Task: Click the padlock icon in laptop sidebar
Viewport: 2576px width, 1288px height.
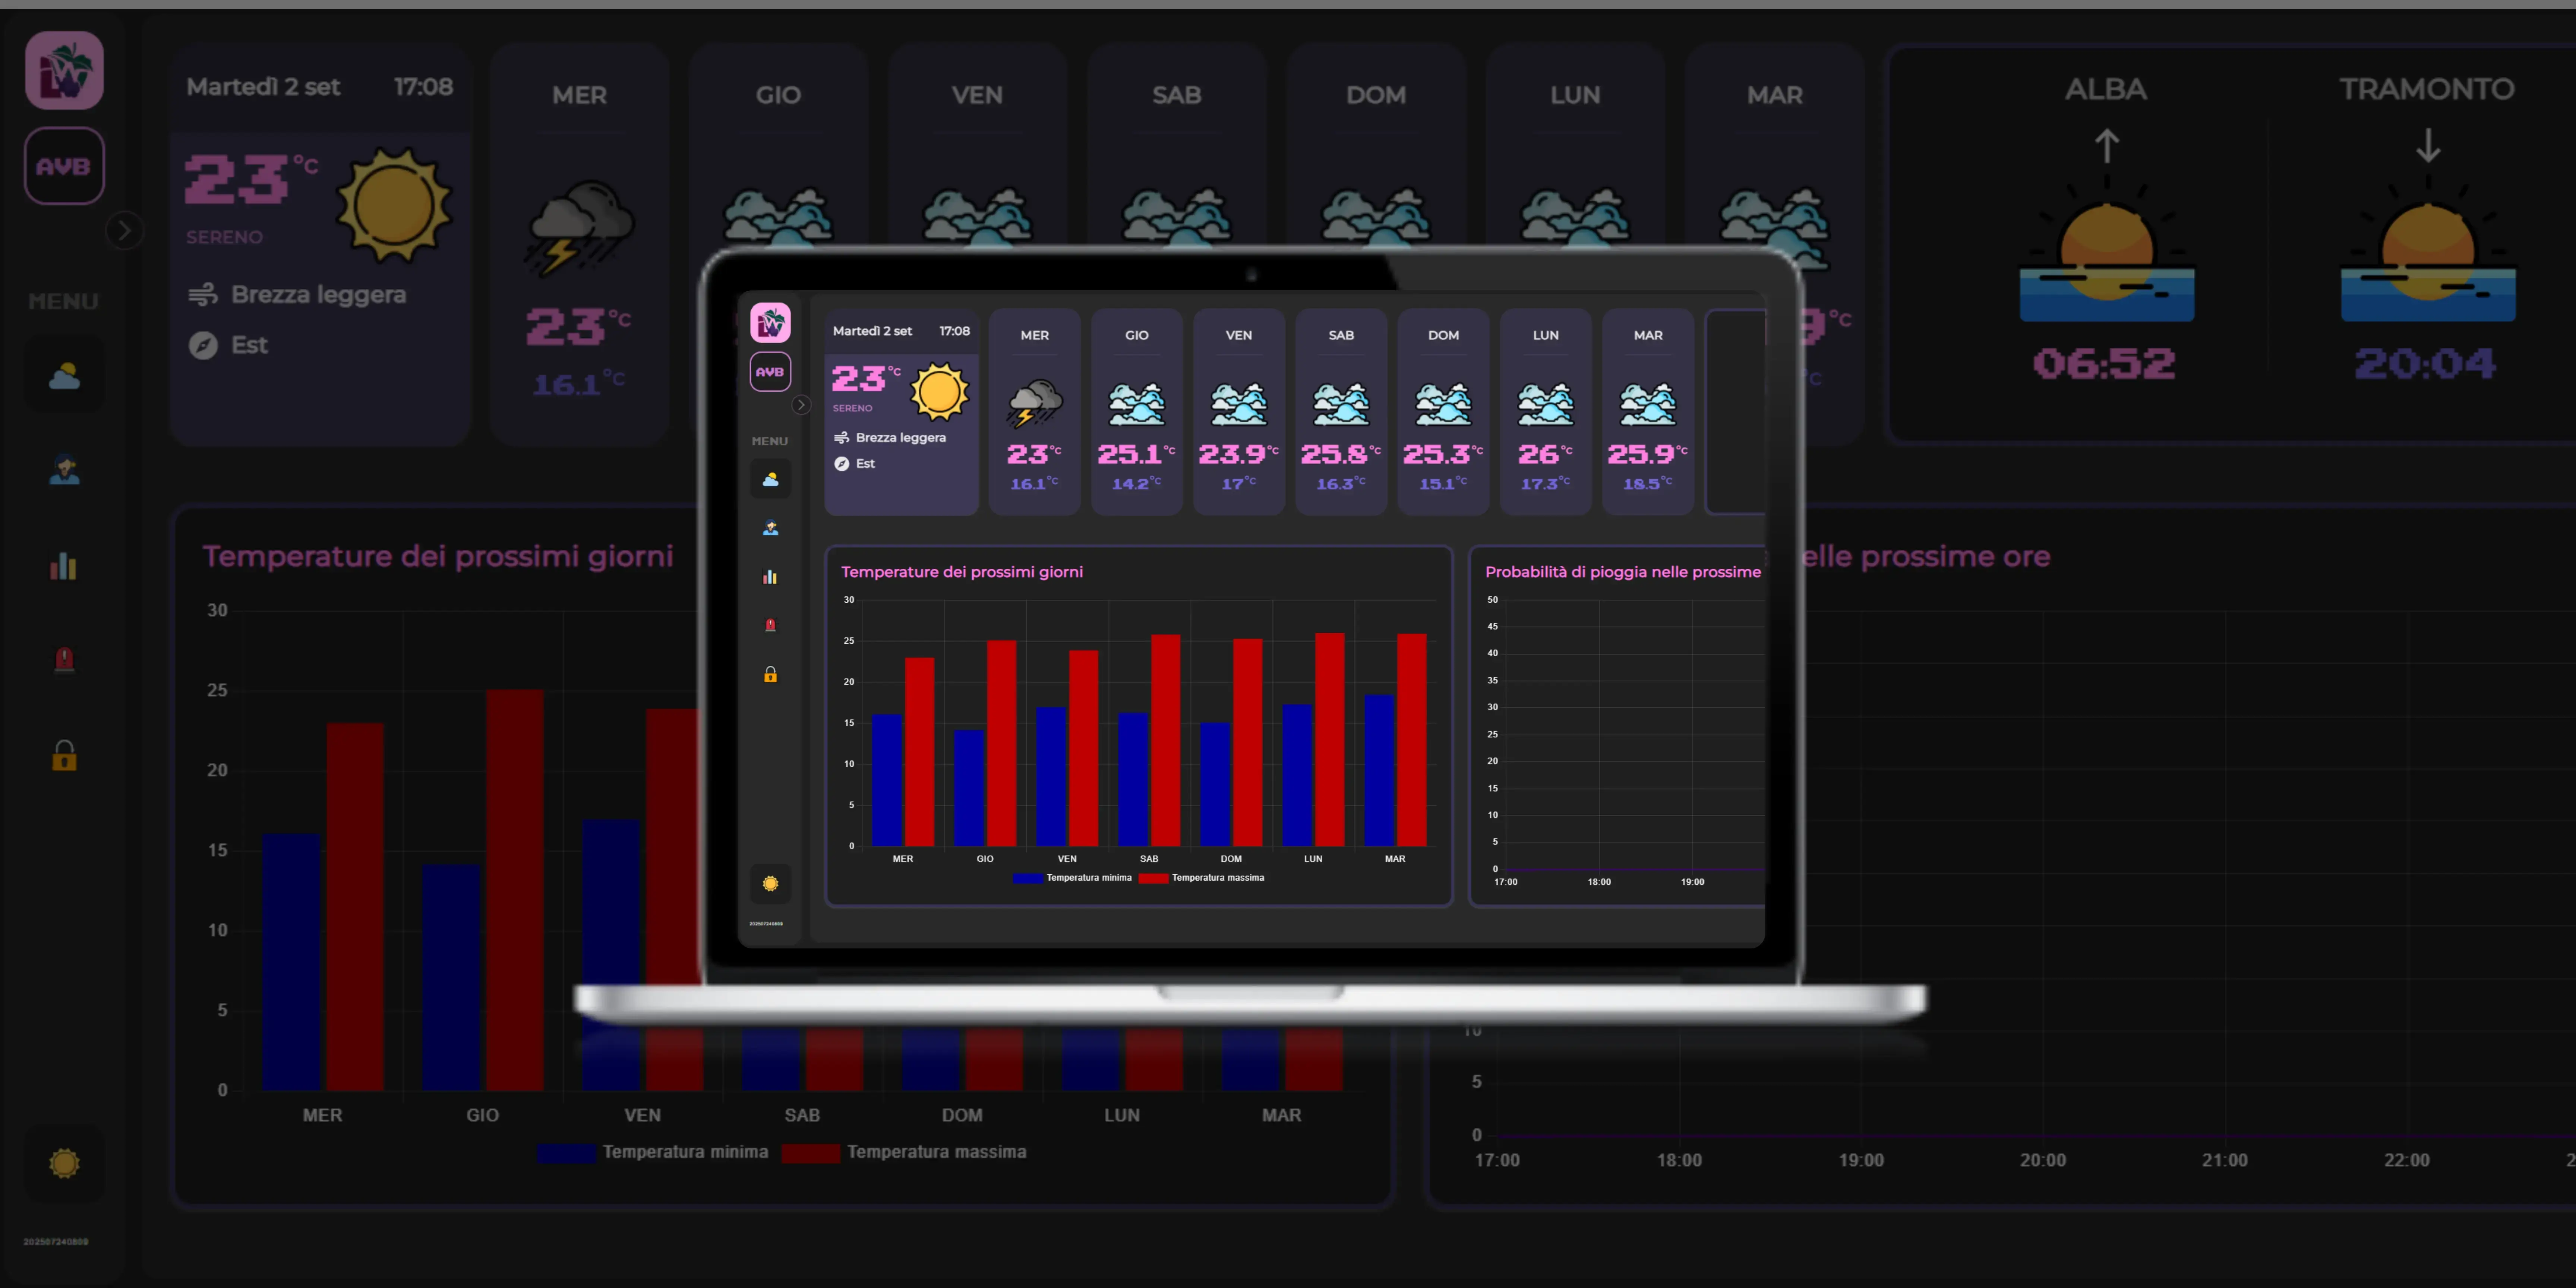Action: [770, 675]
